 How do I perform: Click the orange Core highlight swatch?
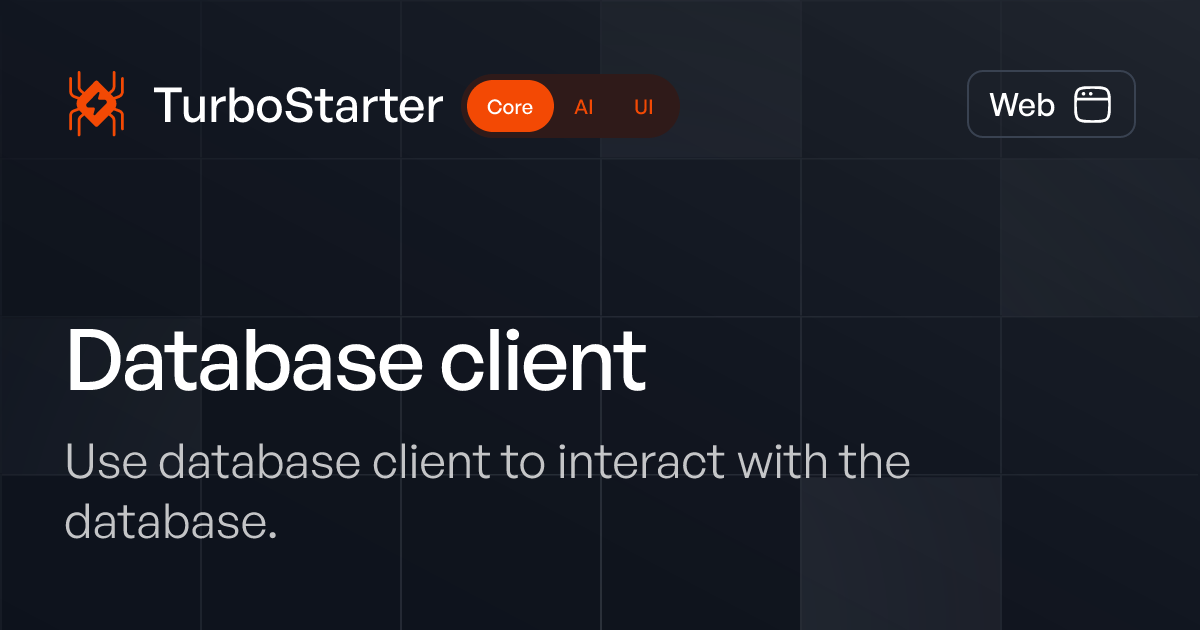point(510,106)
